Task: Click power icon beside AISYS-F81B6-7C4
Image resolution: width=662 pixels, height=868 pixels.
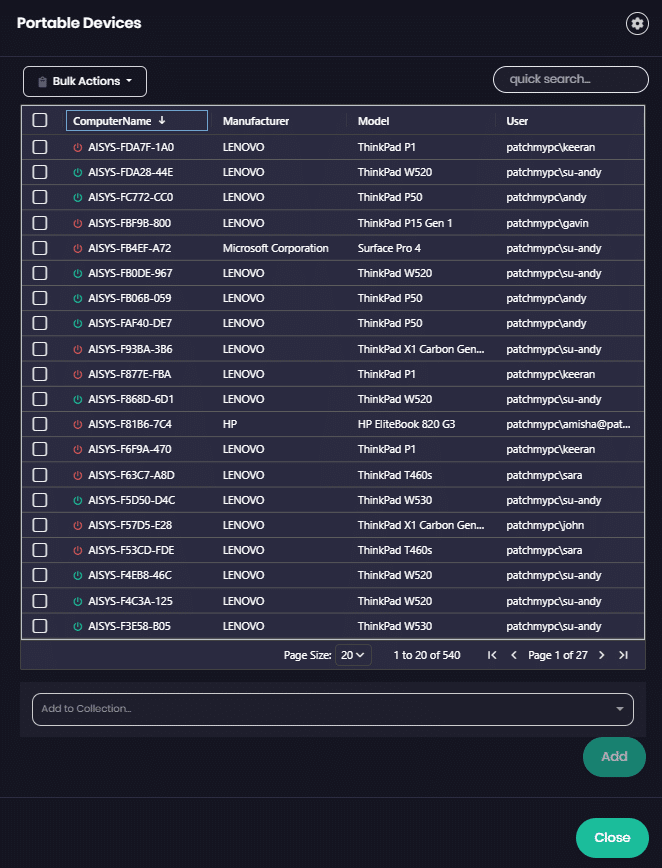Action: [78, 424]
